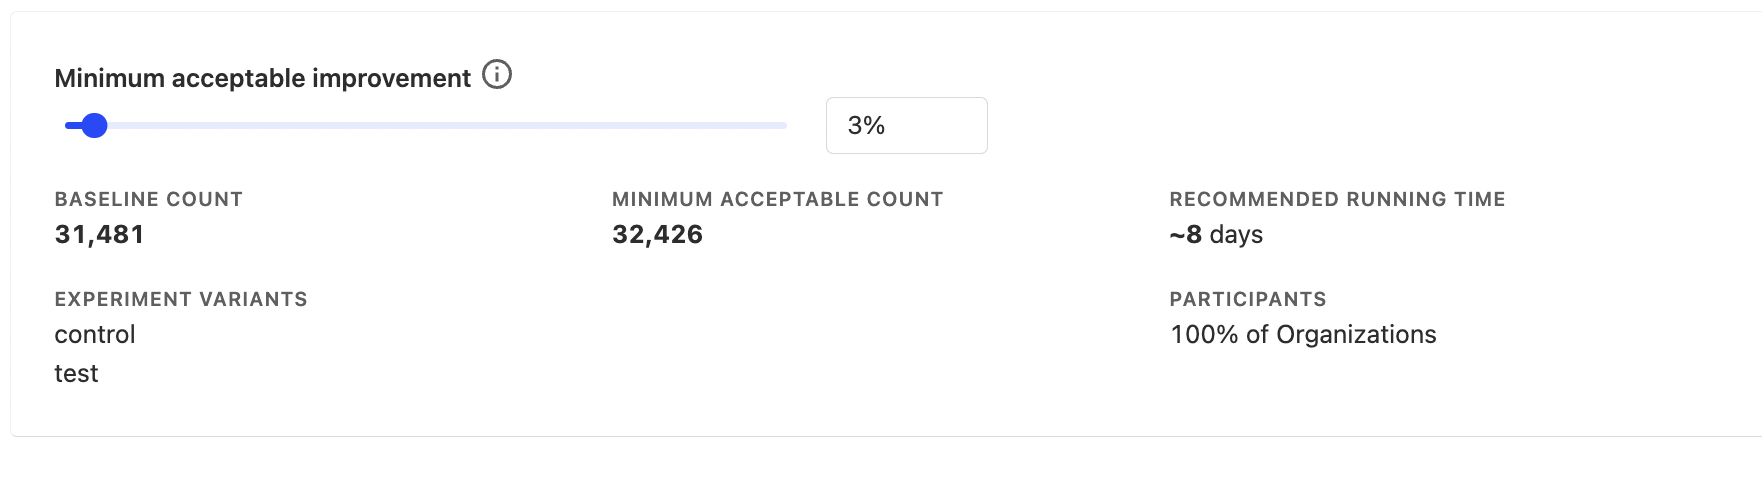The image size is (1762, 498).
Task: Click the 100% of Organizations text
Action: [1303, 334]
